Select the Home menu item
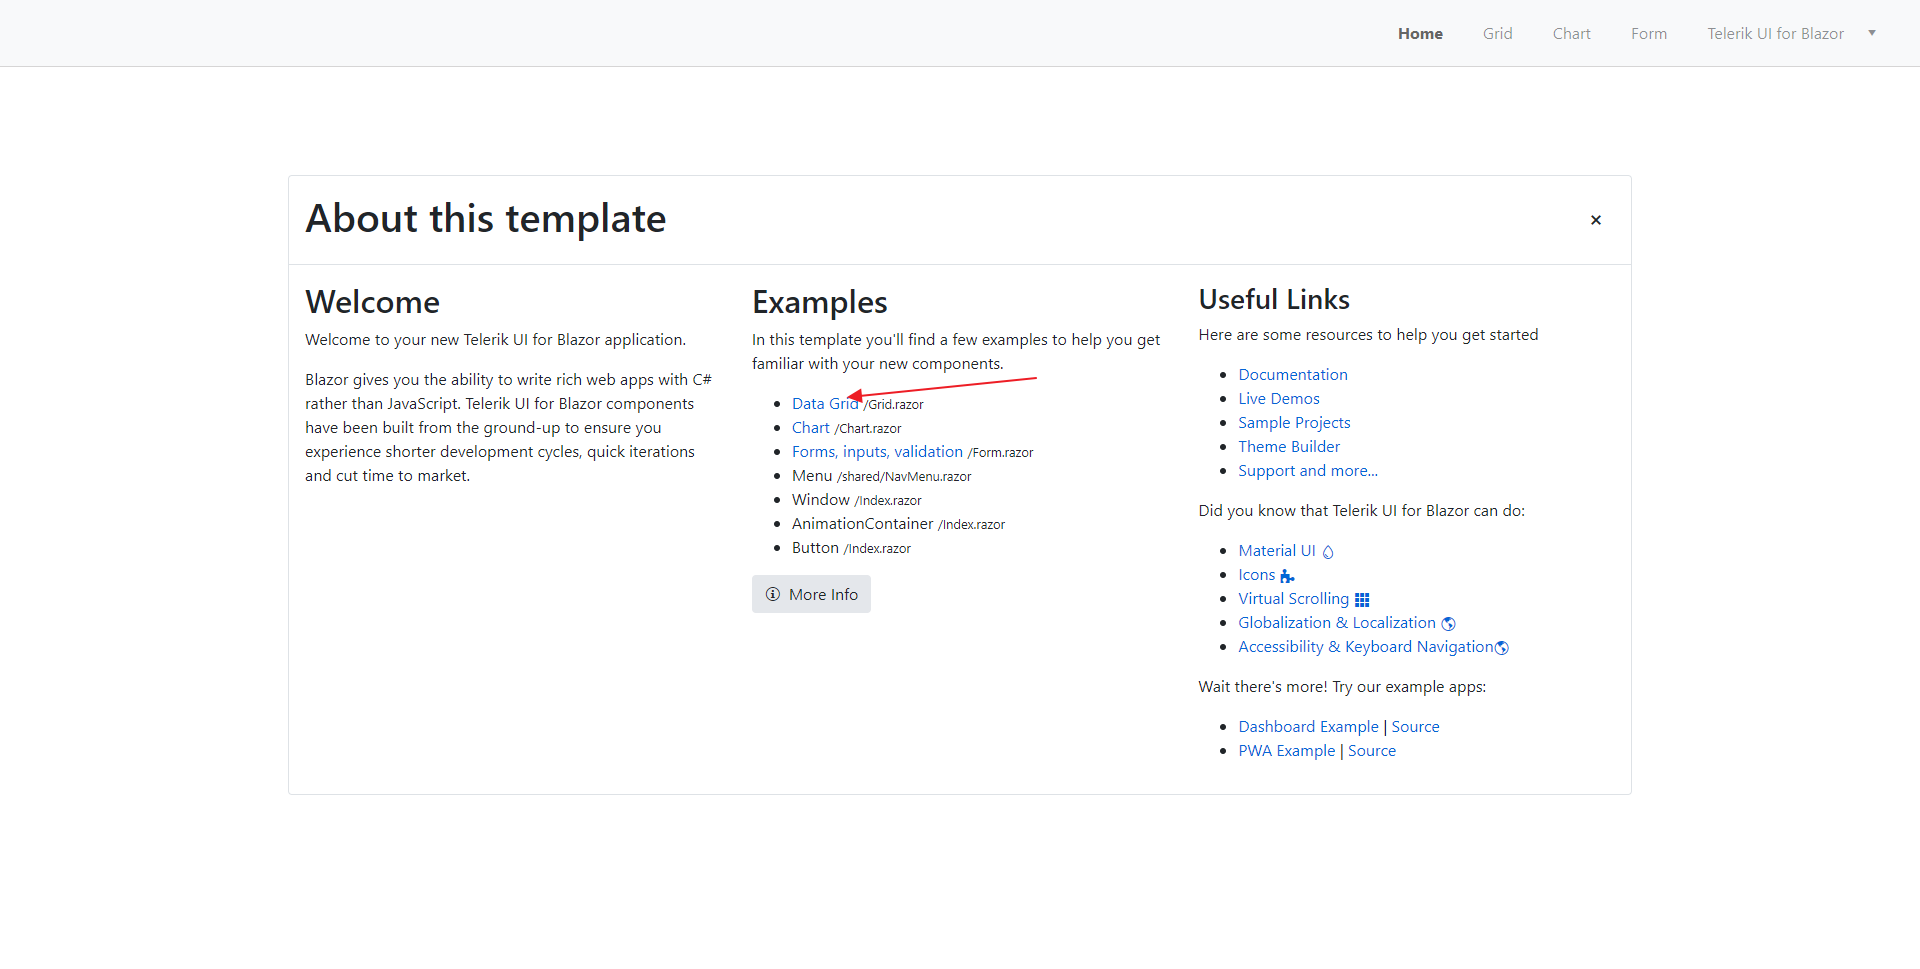Screen dimensions: 1920x969 pos(1420,34)
